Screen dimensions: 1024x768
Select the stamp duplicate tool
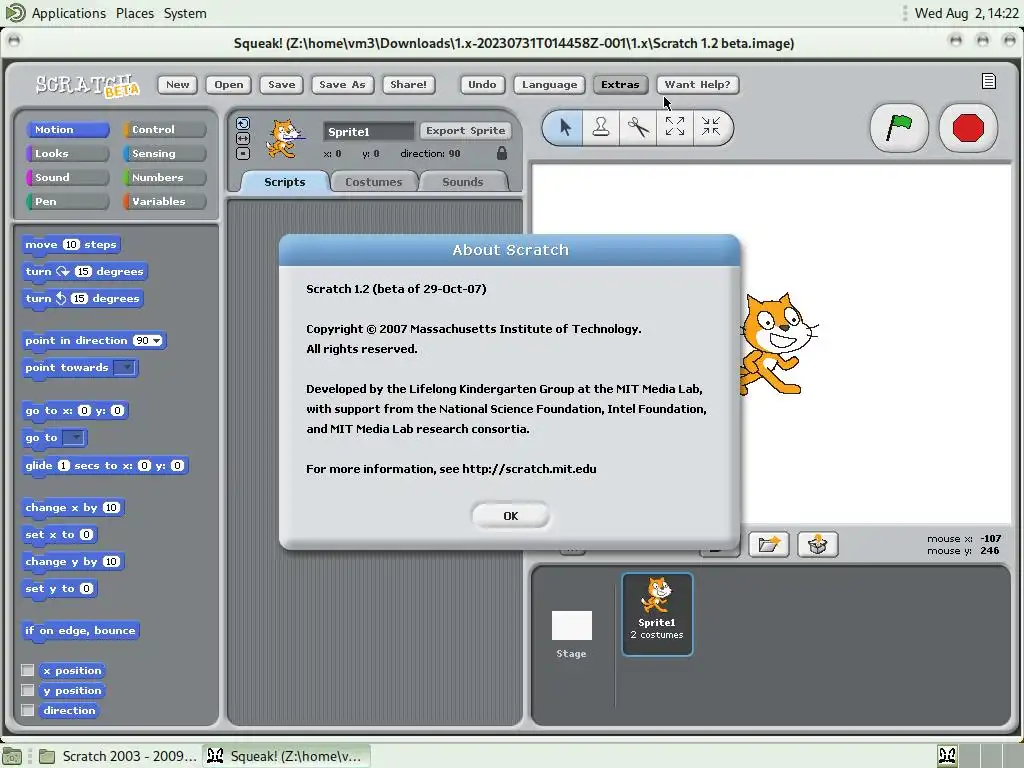coord(601,127)
